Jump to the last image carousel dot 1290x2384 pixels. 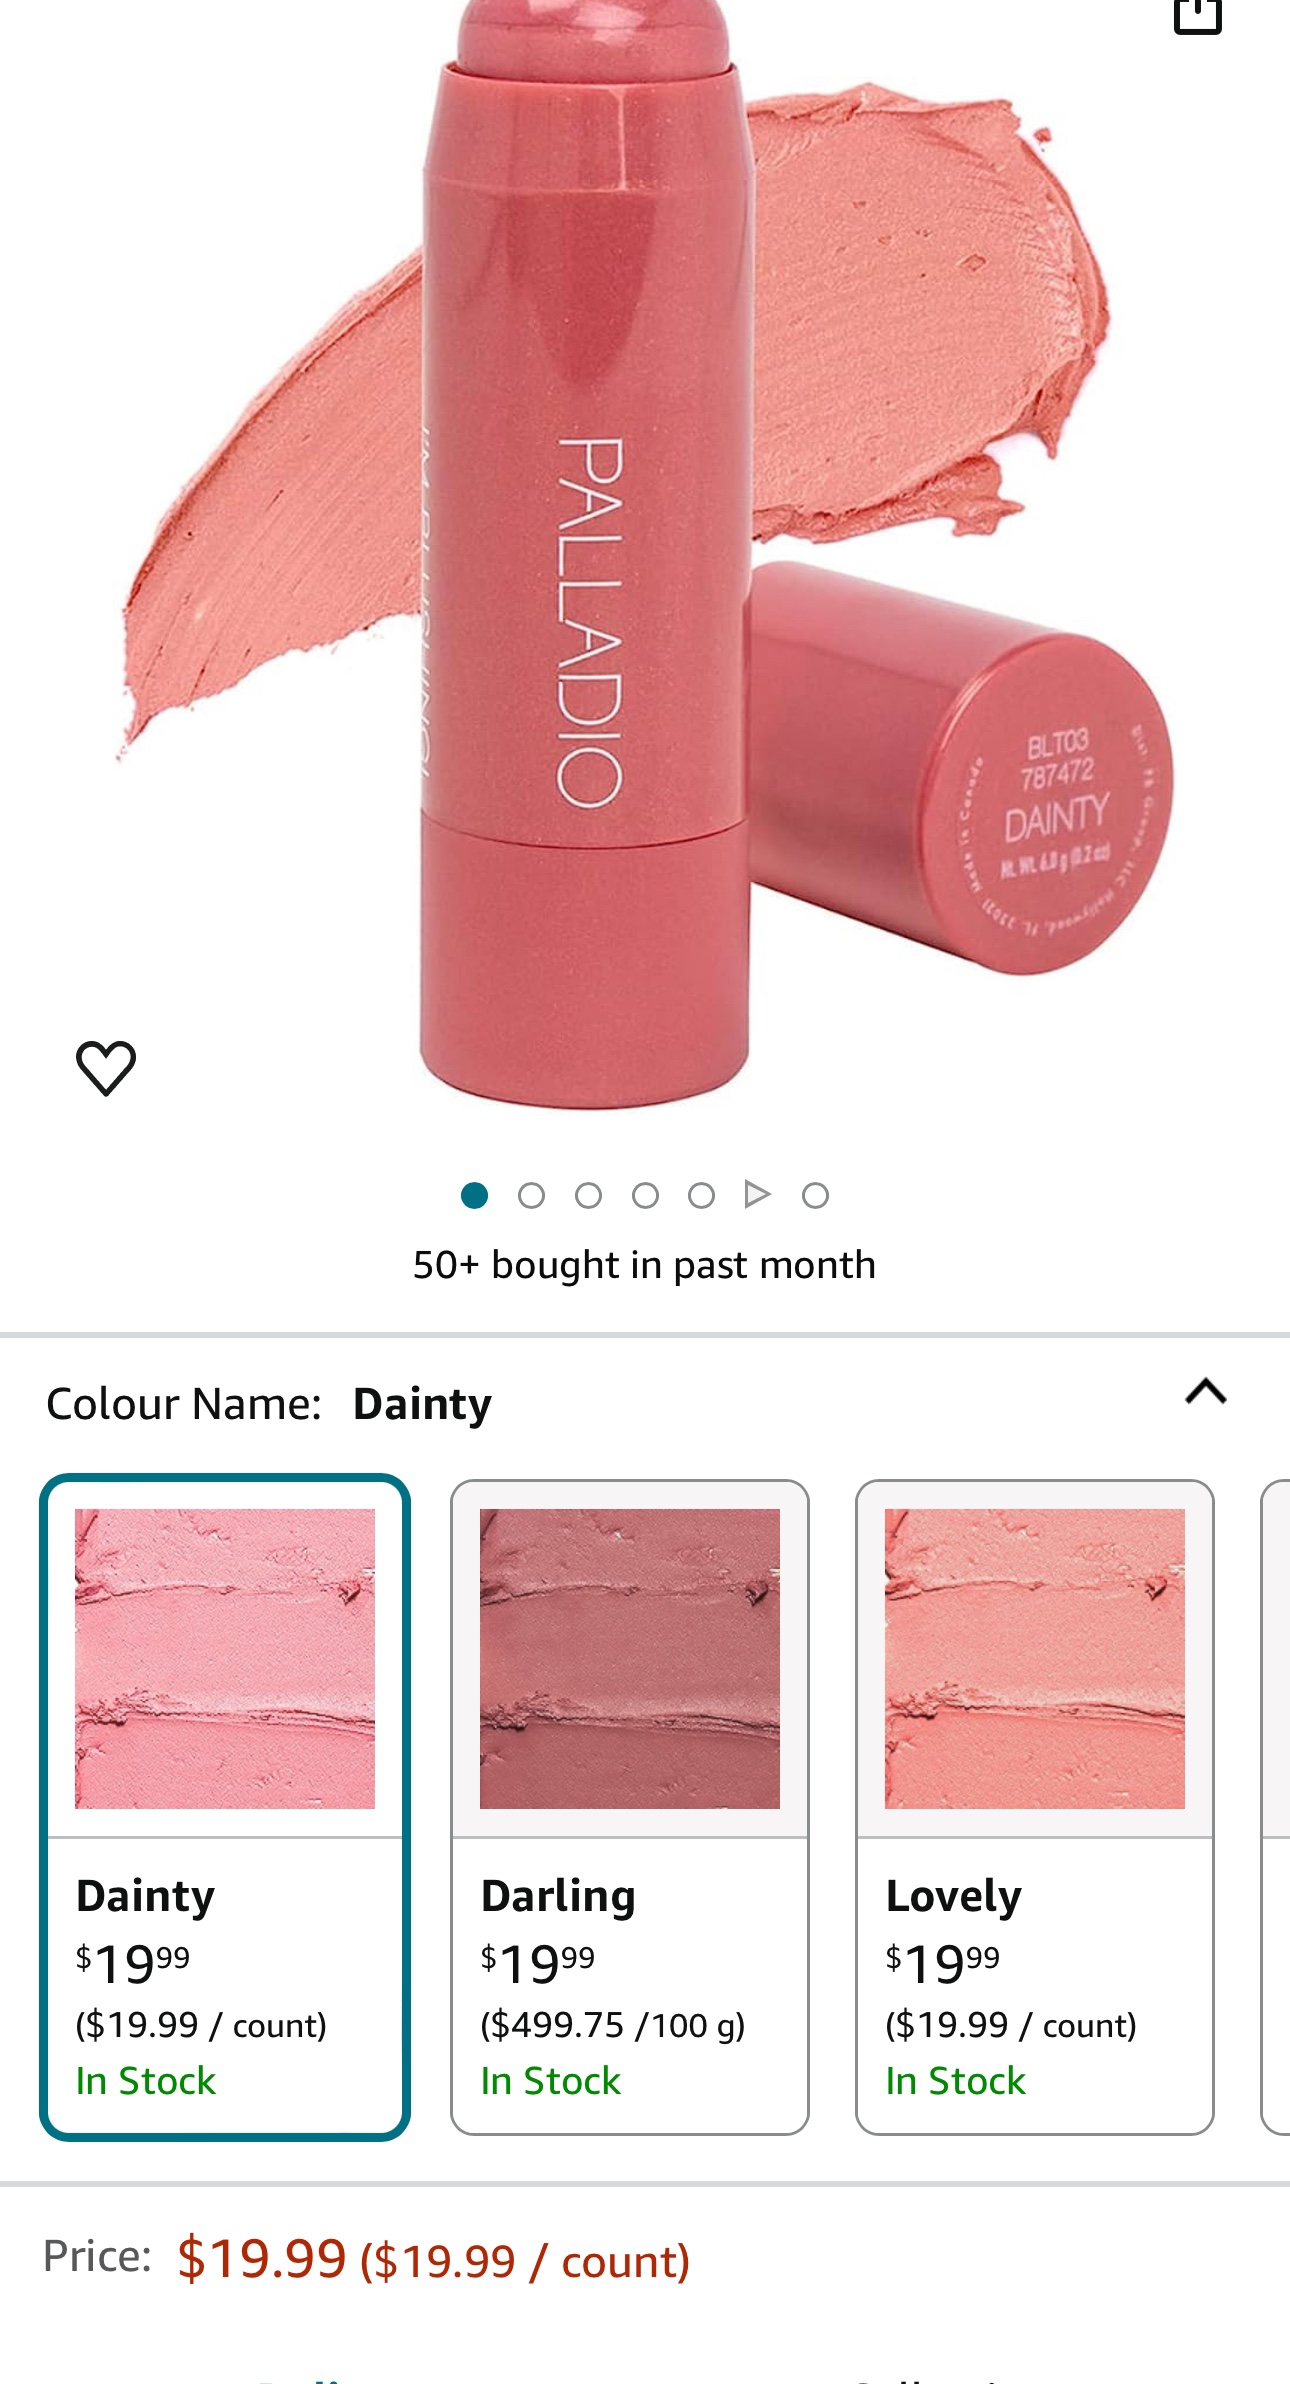pyautogui.click(x=815, y=1195)
